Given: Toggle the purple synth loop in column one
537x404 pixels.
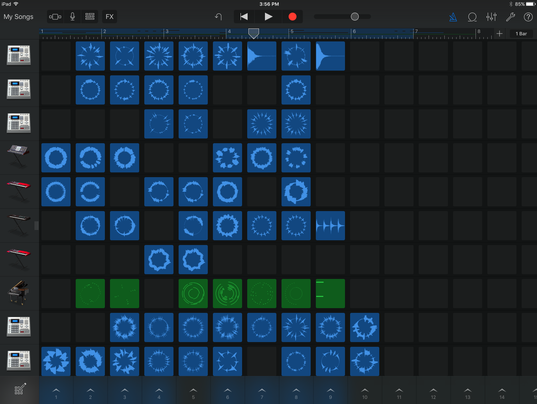Looking at the screenshot, I should click(x=56, y=158).
